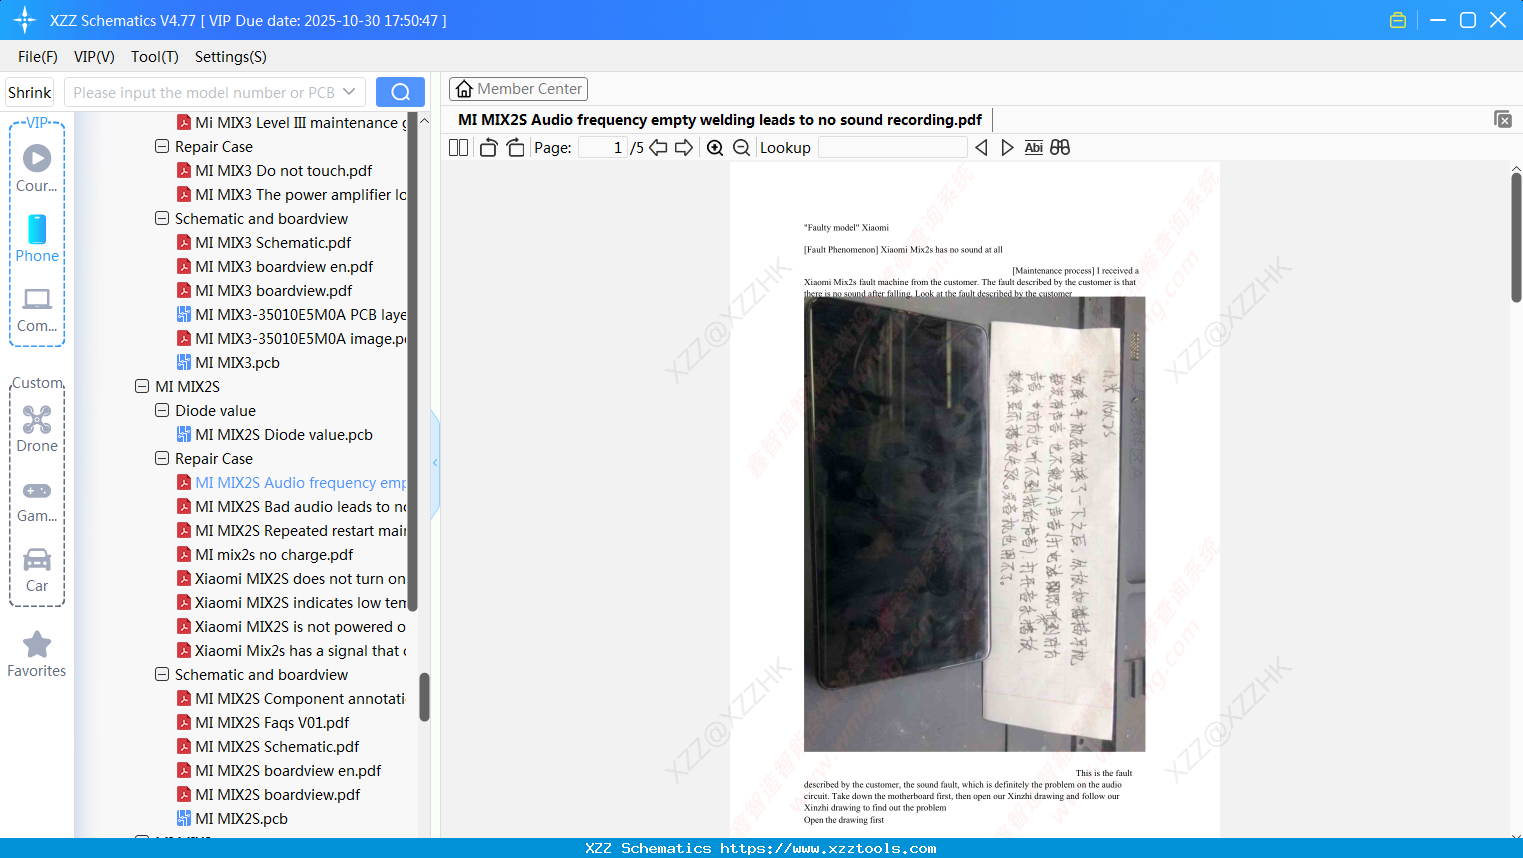The image size is (1523, 858).
Task: Toggle the two-page layout view icon
Action: [458, 148]
